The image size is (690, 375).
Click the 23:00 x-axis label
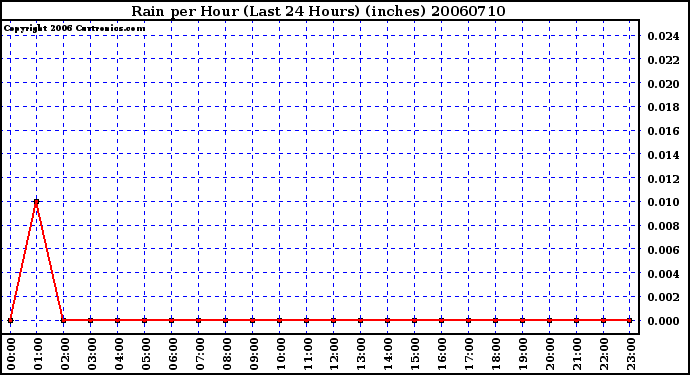click(x=631, y=354)
